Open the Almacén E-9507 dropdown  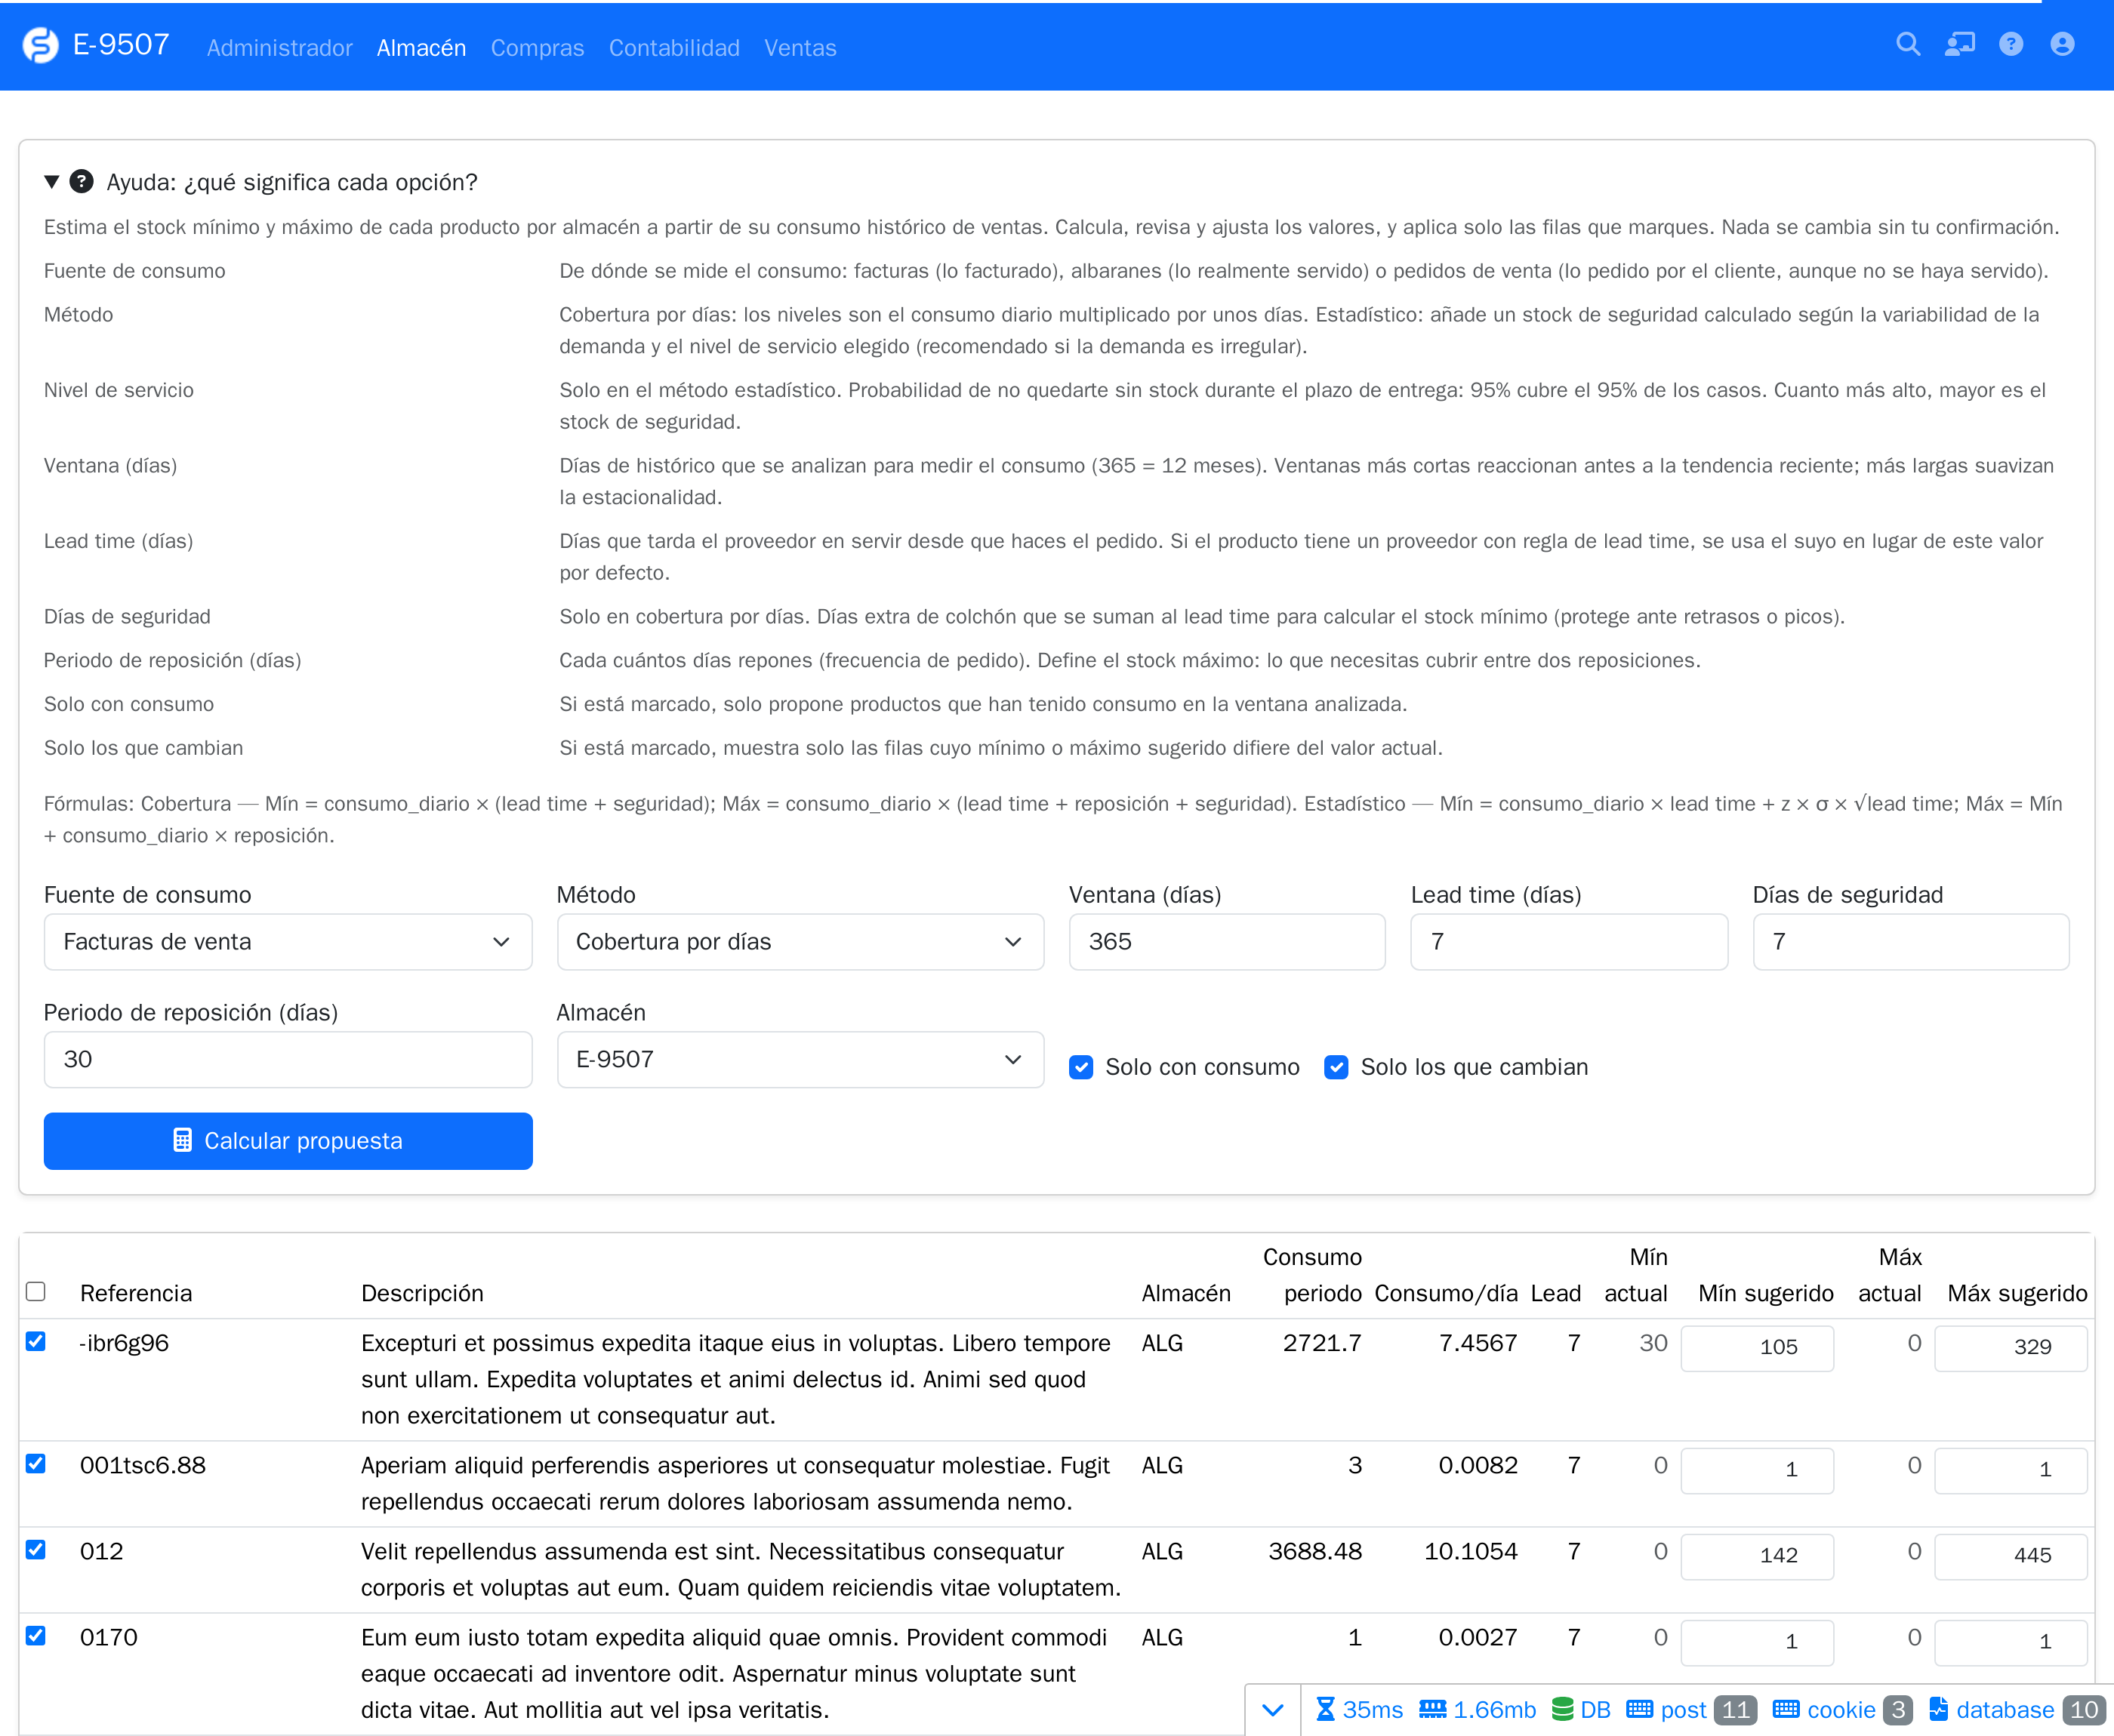pyautogui.click(x=800, y=1060)
